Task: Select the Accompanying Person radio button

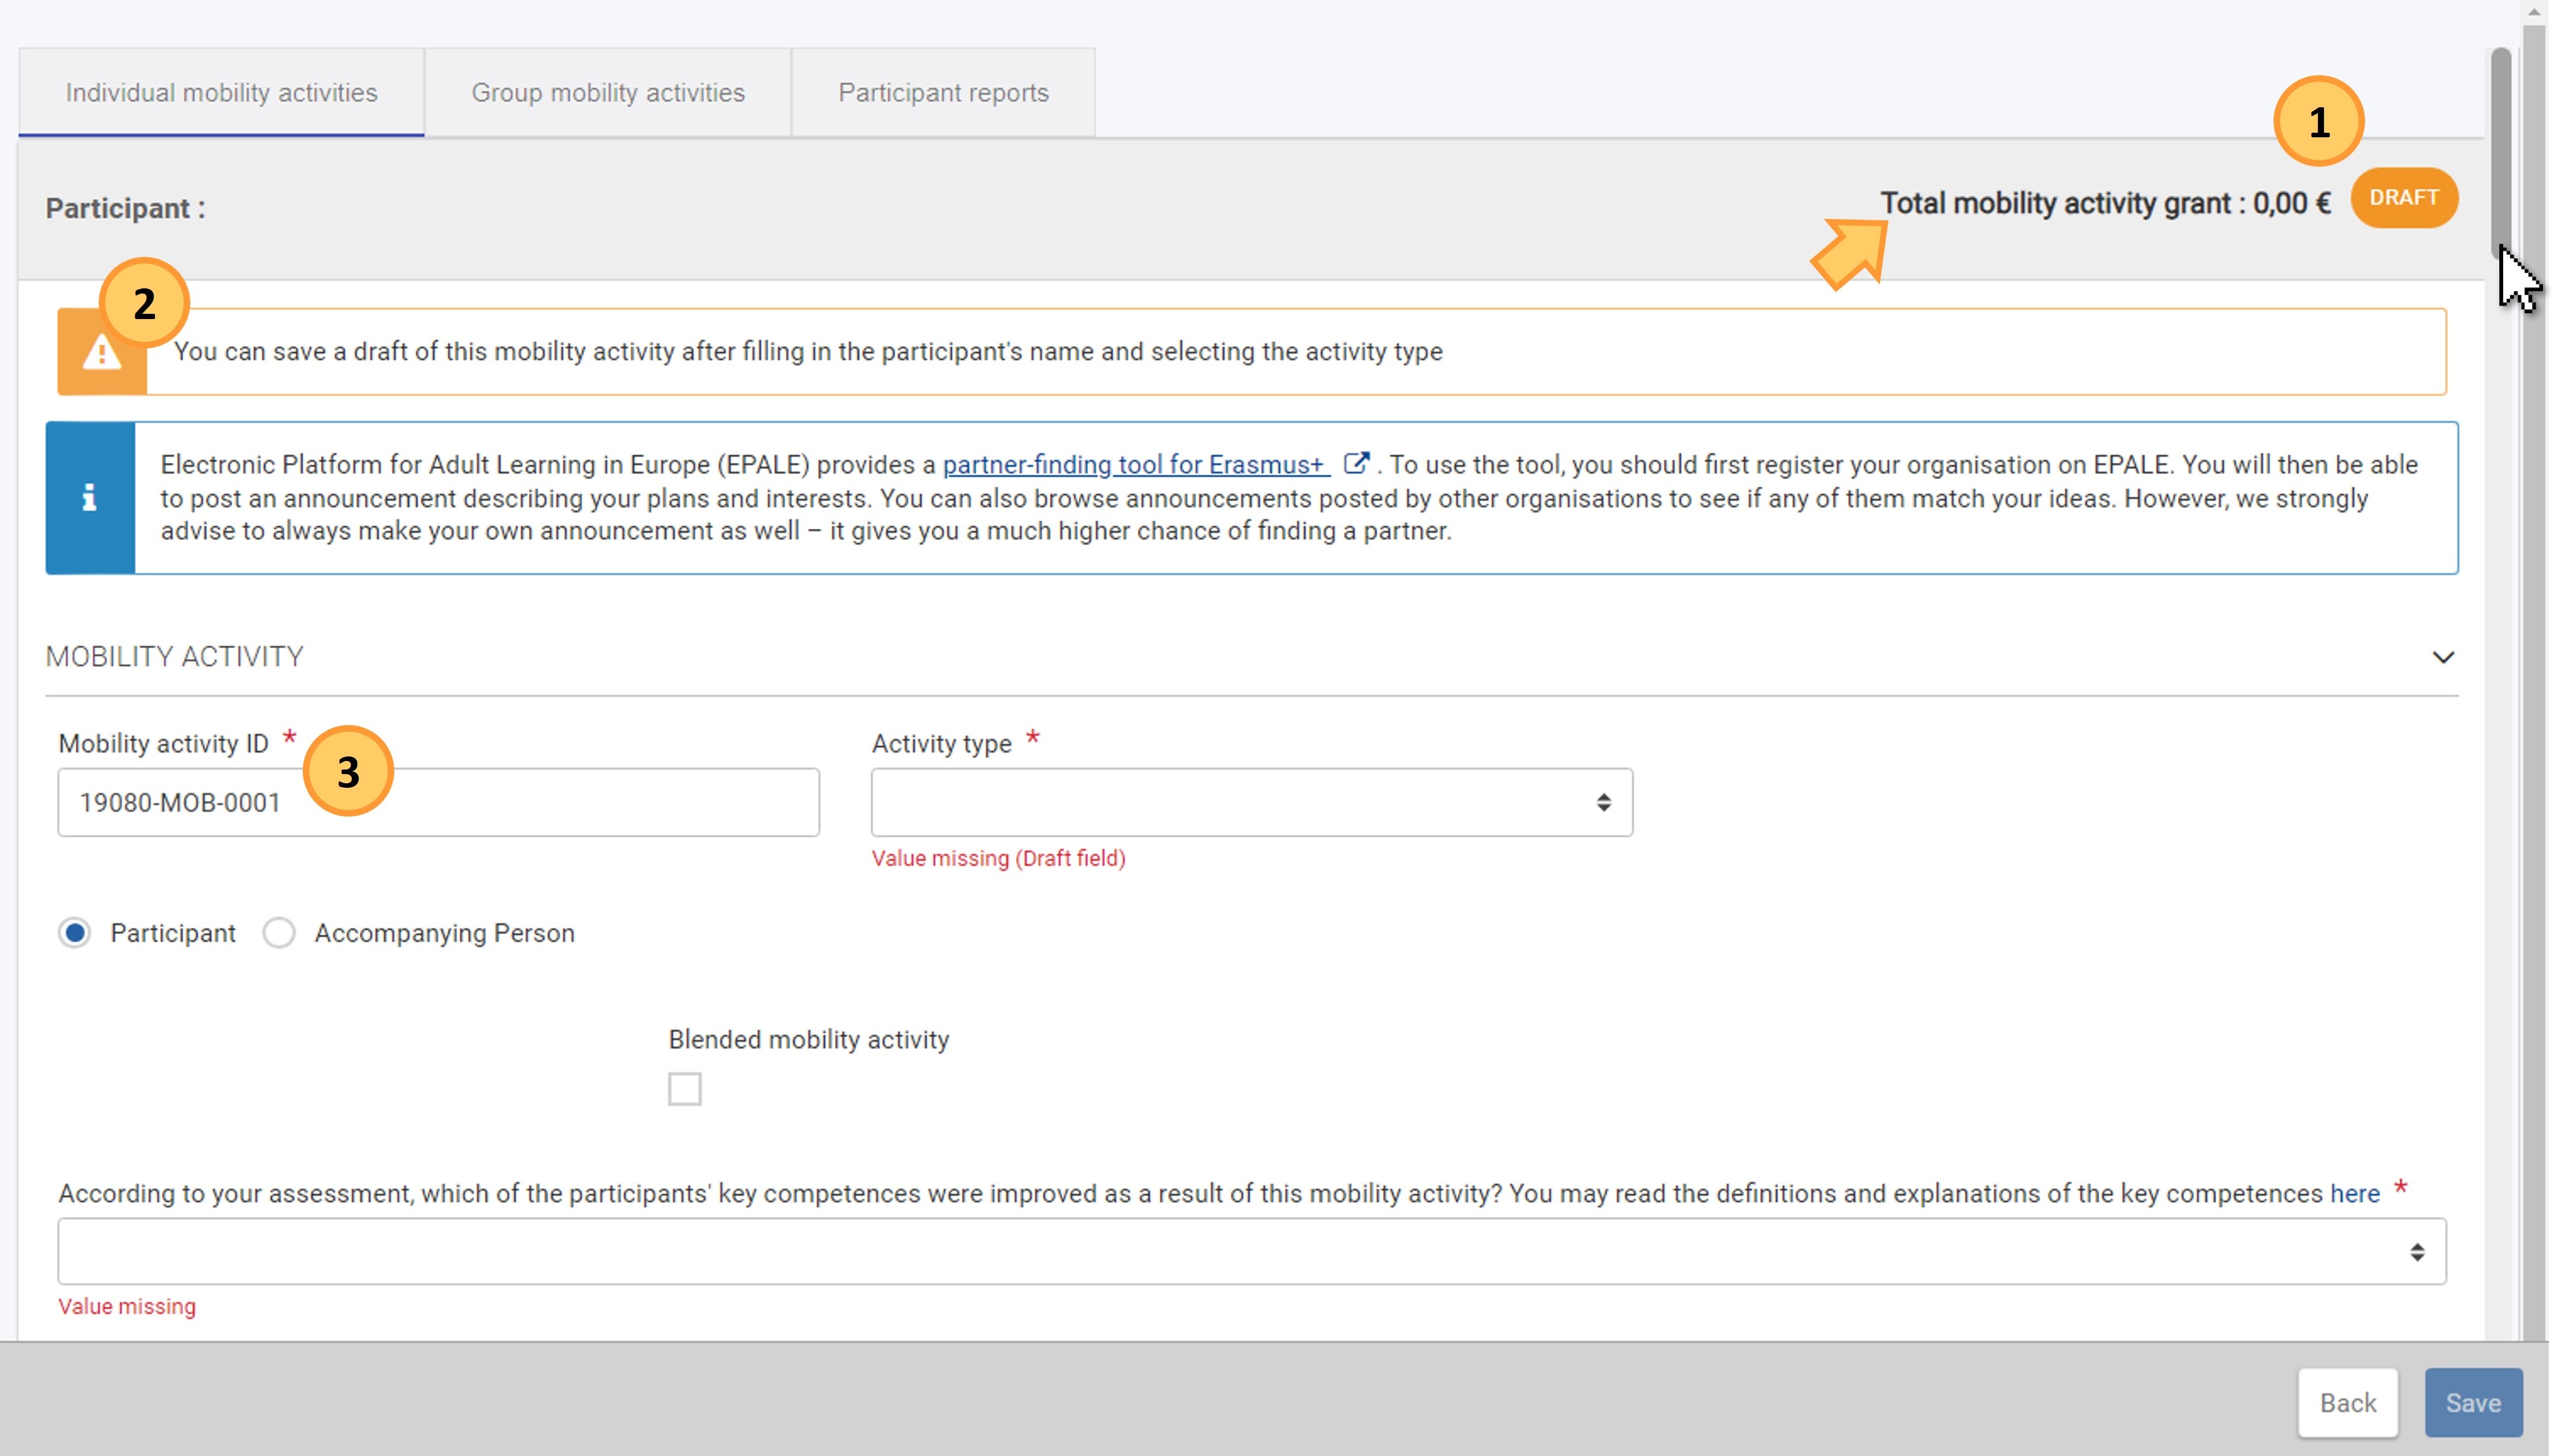Action: click(x=279, y=933)
